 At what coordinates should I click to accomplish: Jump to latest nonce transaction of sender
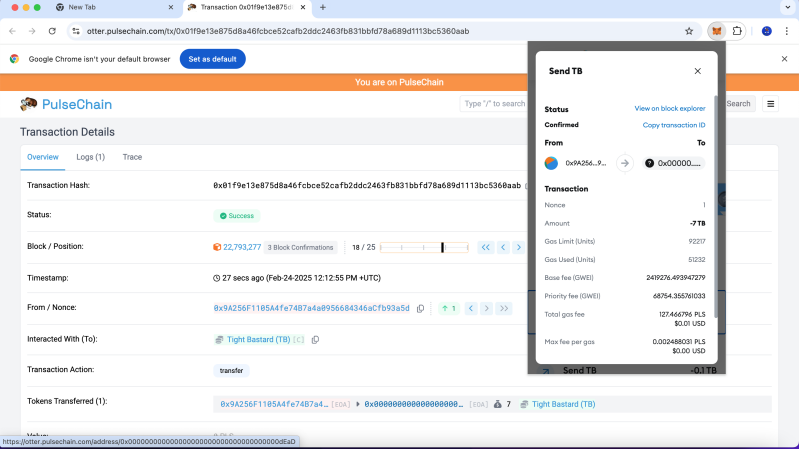(x=504, y=308)
